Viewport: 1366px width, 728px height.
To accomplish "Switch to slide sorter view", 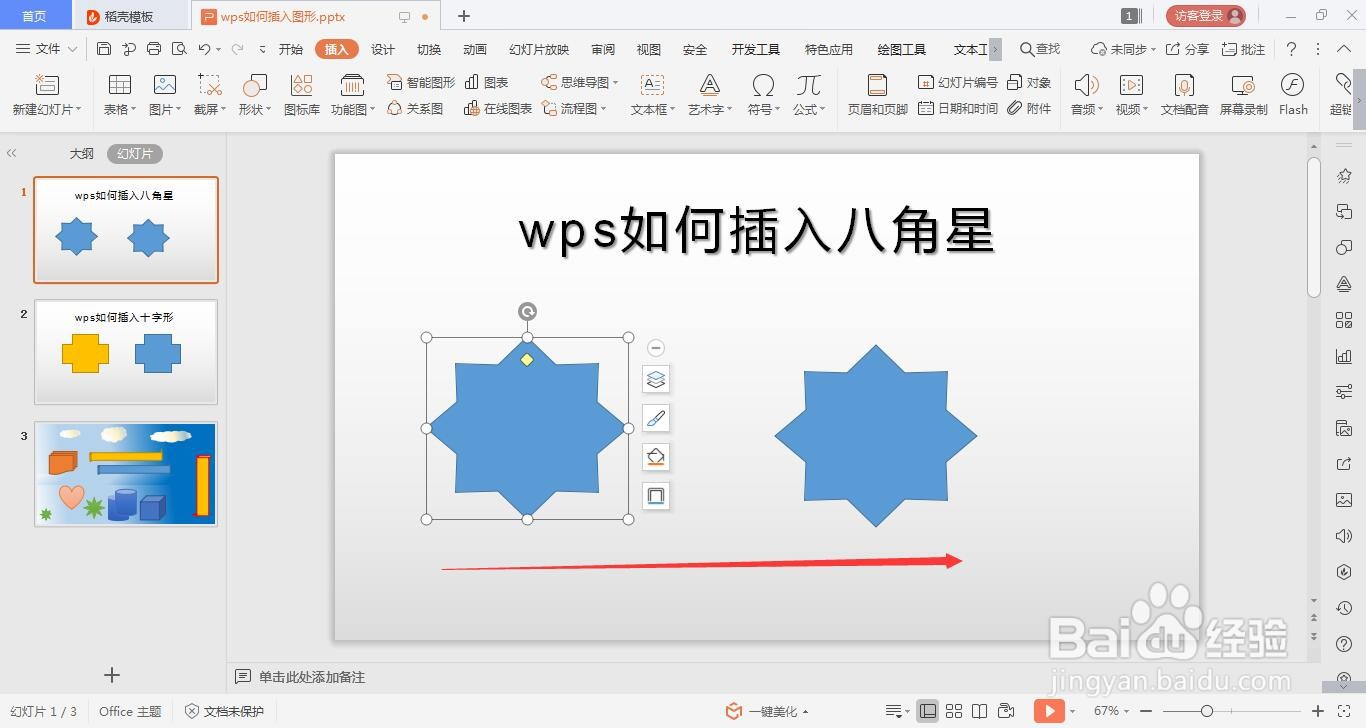I will (954, 711).
